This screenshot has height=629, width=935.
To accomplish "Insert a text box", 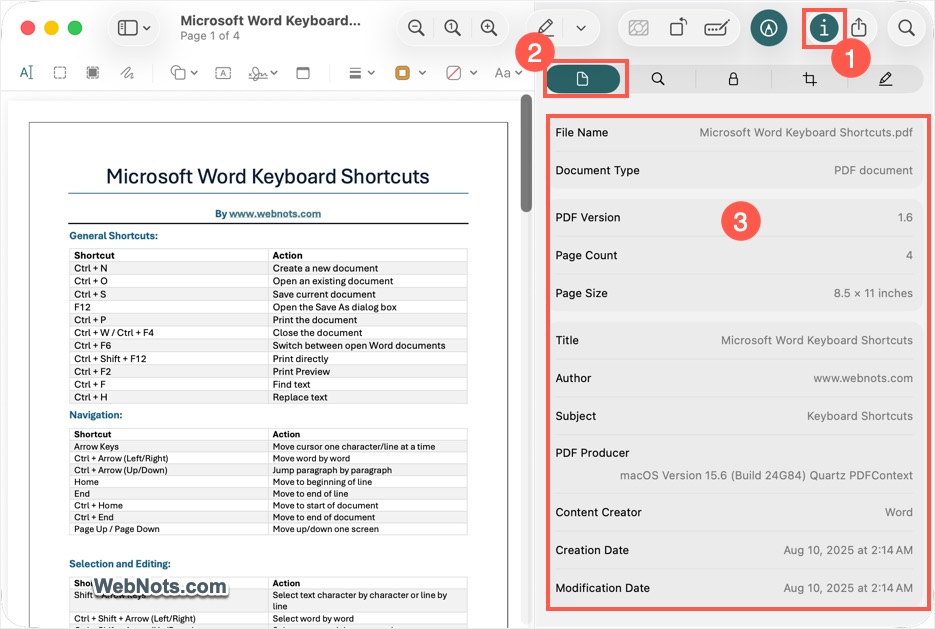I will coord(223,73).
